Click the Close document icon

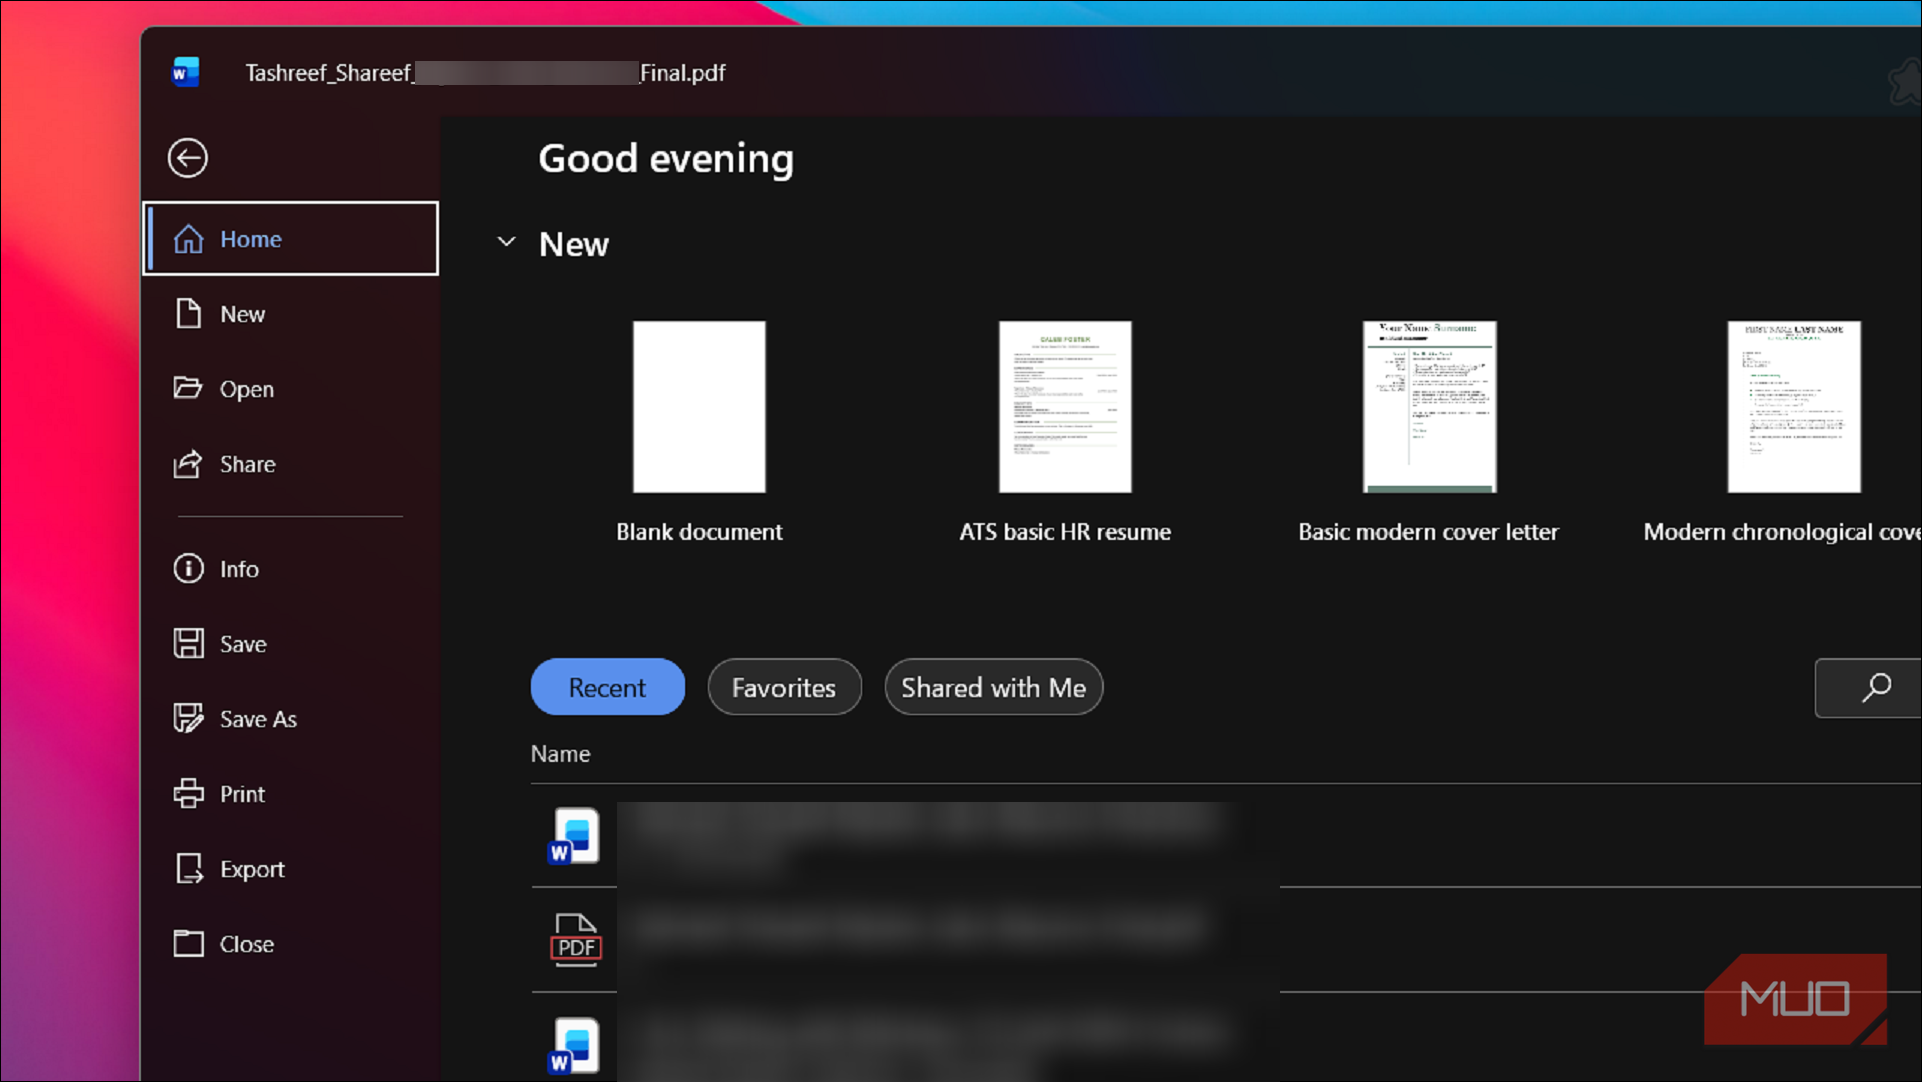(188, 943)
